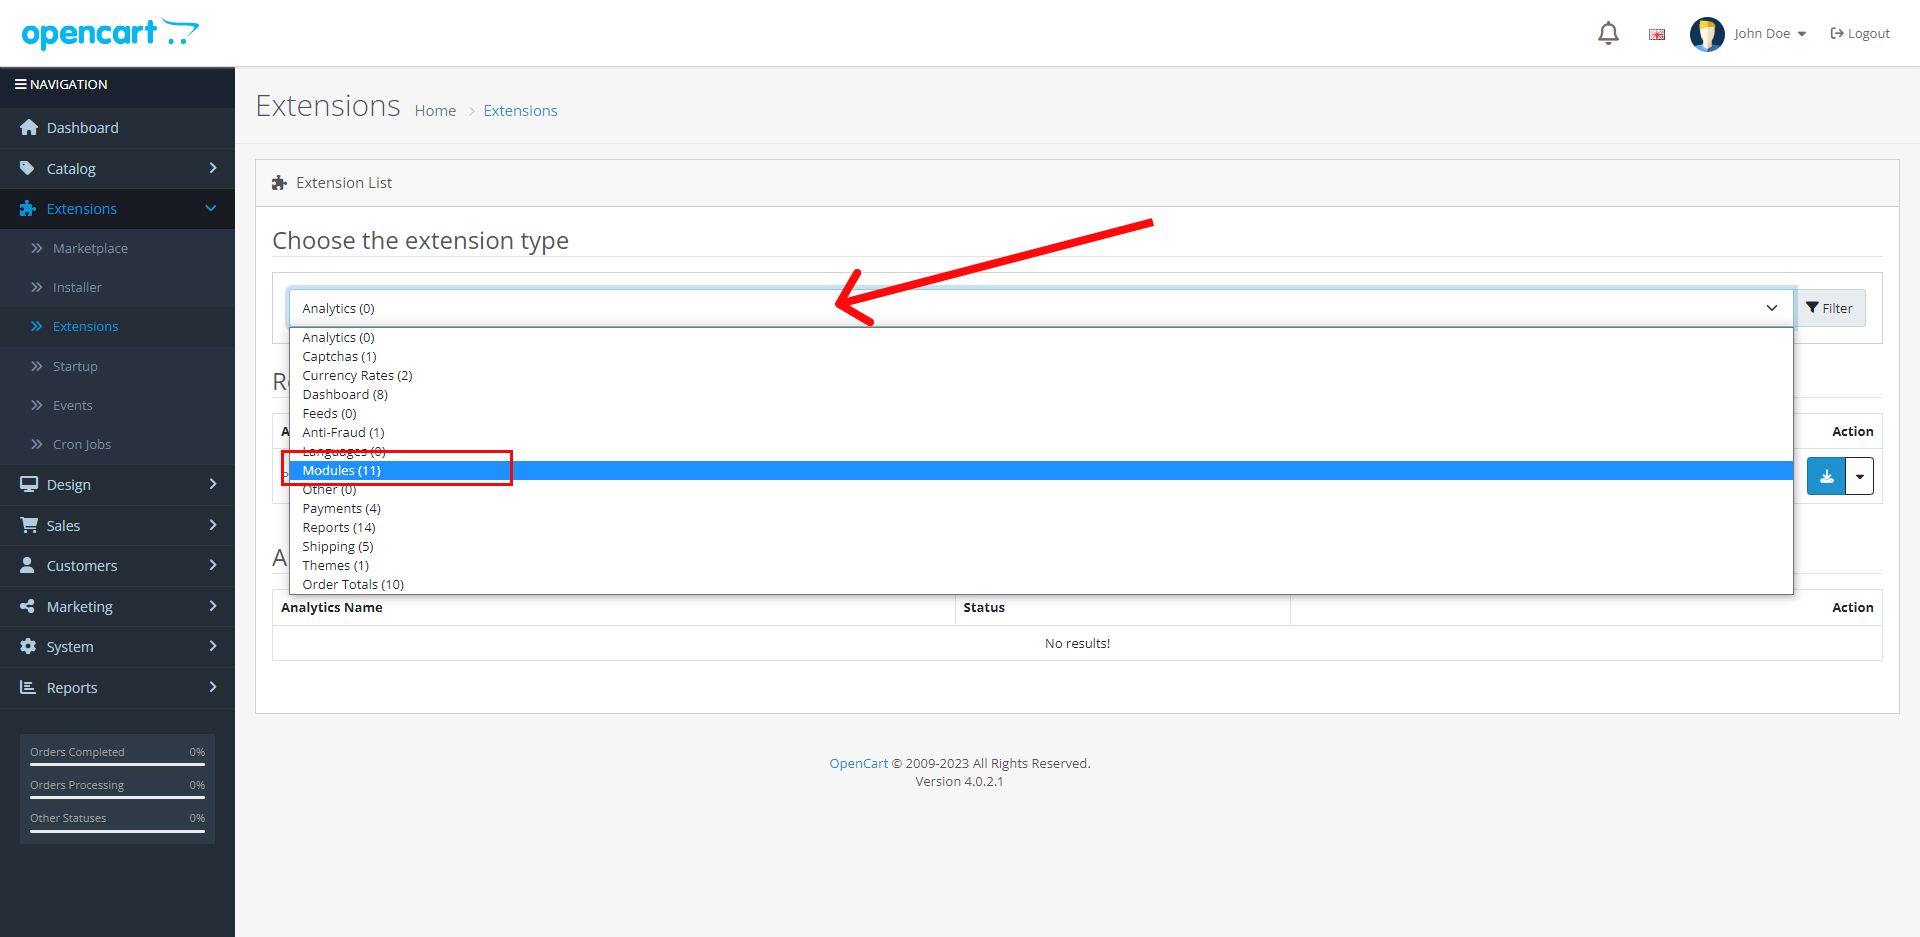Screen dimensions: 1920x937
Task: Open the notifications bell
Action: (x=1608, y=34)
